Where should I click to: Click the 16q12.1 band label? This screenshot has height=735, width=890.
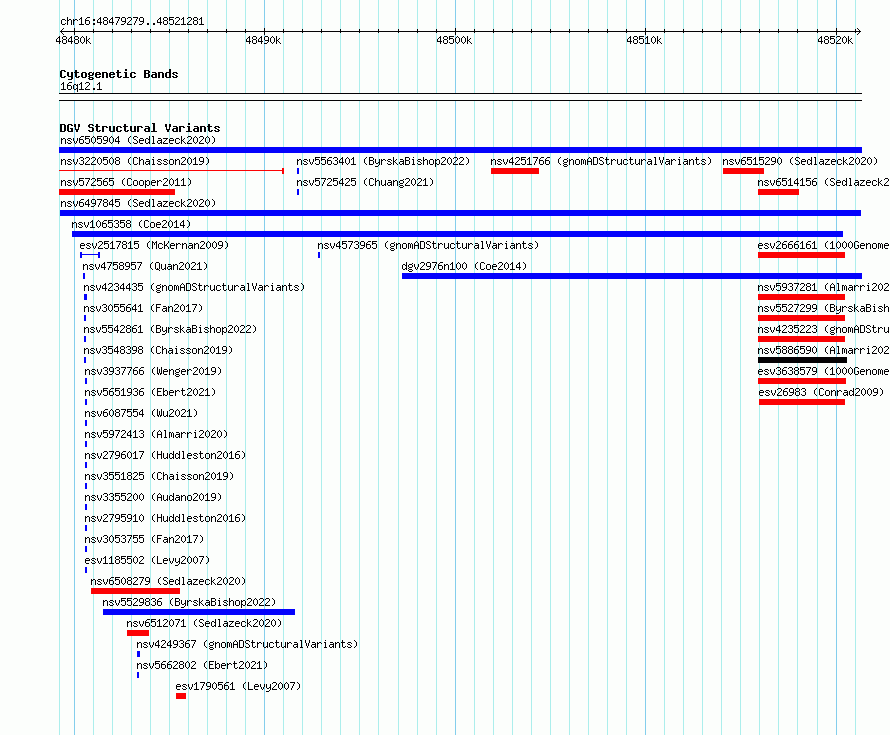click(81, 86)
